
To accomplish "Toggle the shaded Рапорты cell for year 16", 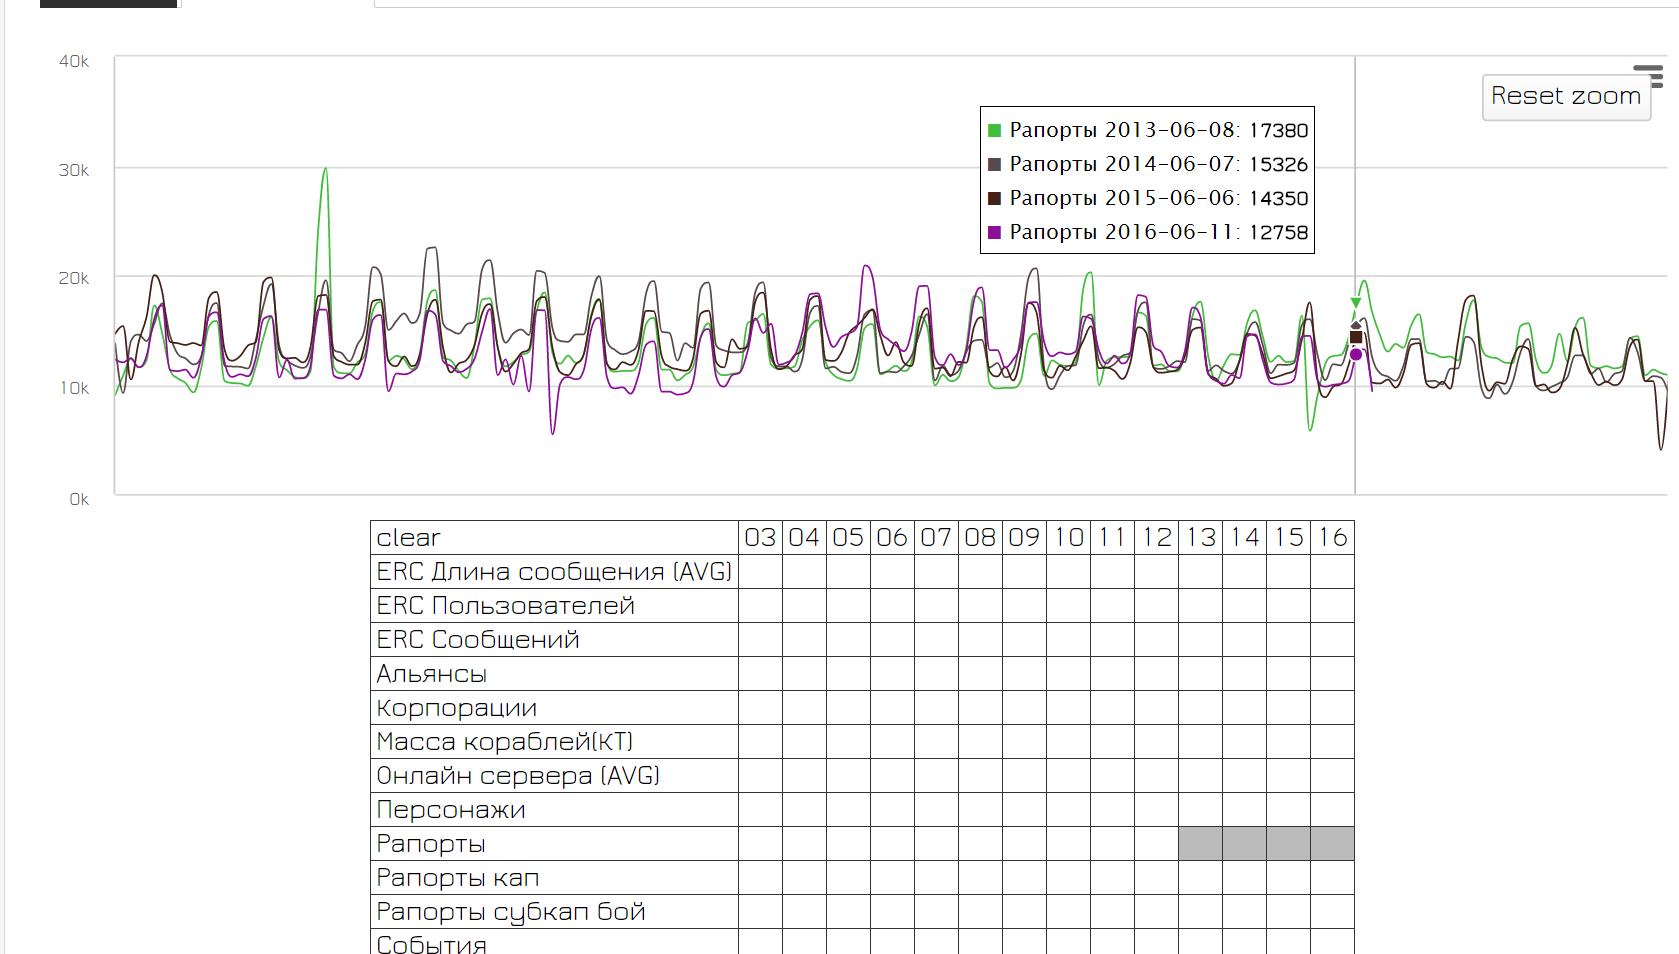I will (x=1332, y=844).
